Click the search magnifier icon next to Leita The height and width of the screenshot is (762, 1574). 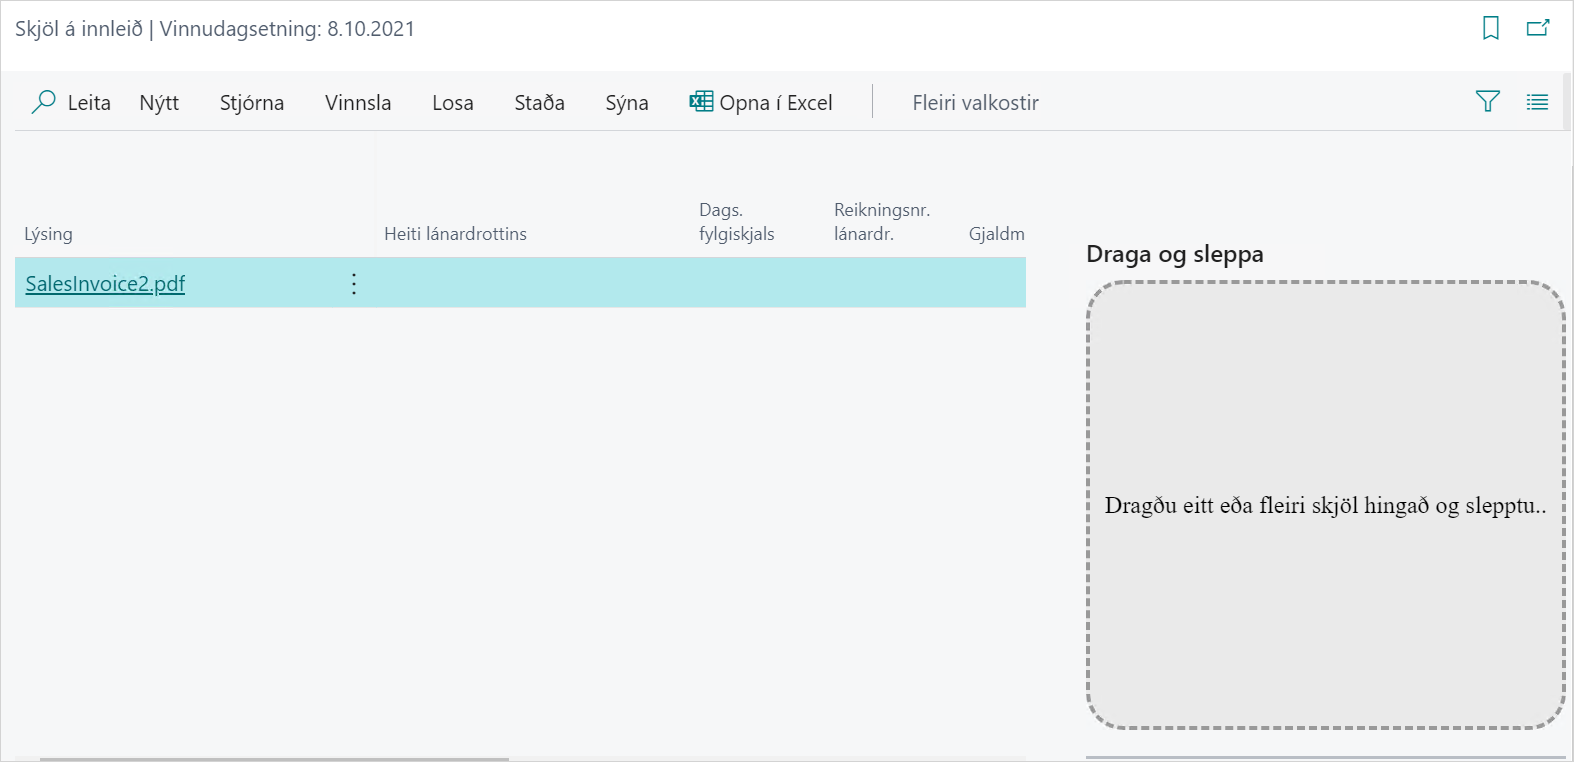click(x=44, y=102)
